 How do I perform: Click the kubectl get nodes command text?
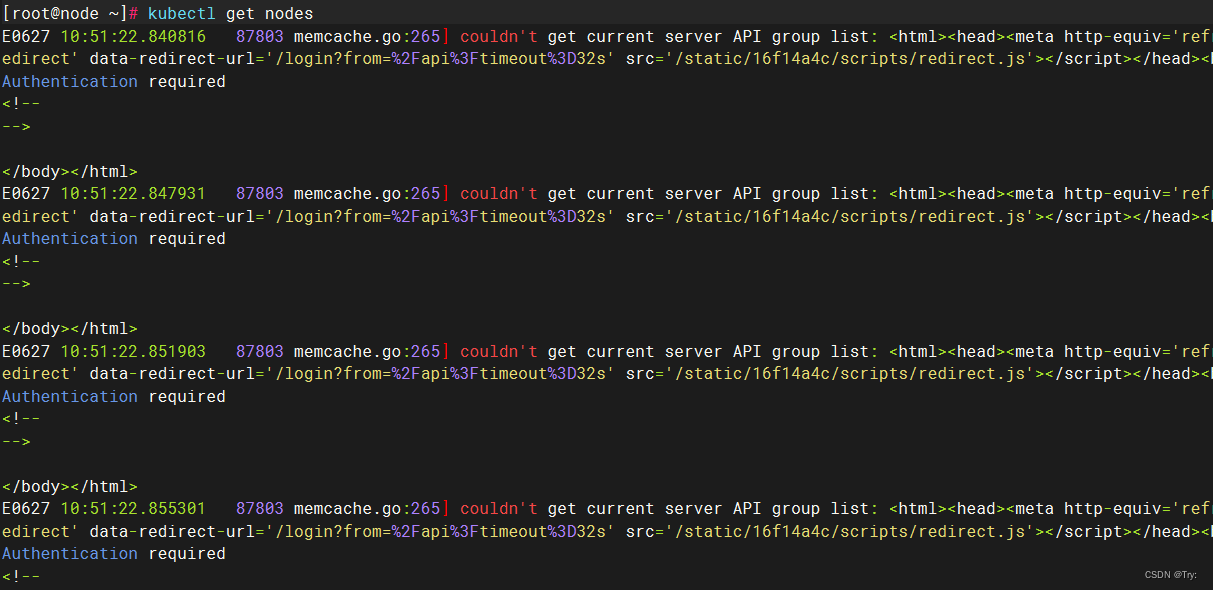pos(230,13)
